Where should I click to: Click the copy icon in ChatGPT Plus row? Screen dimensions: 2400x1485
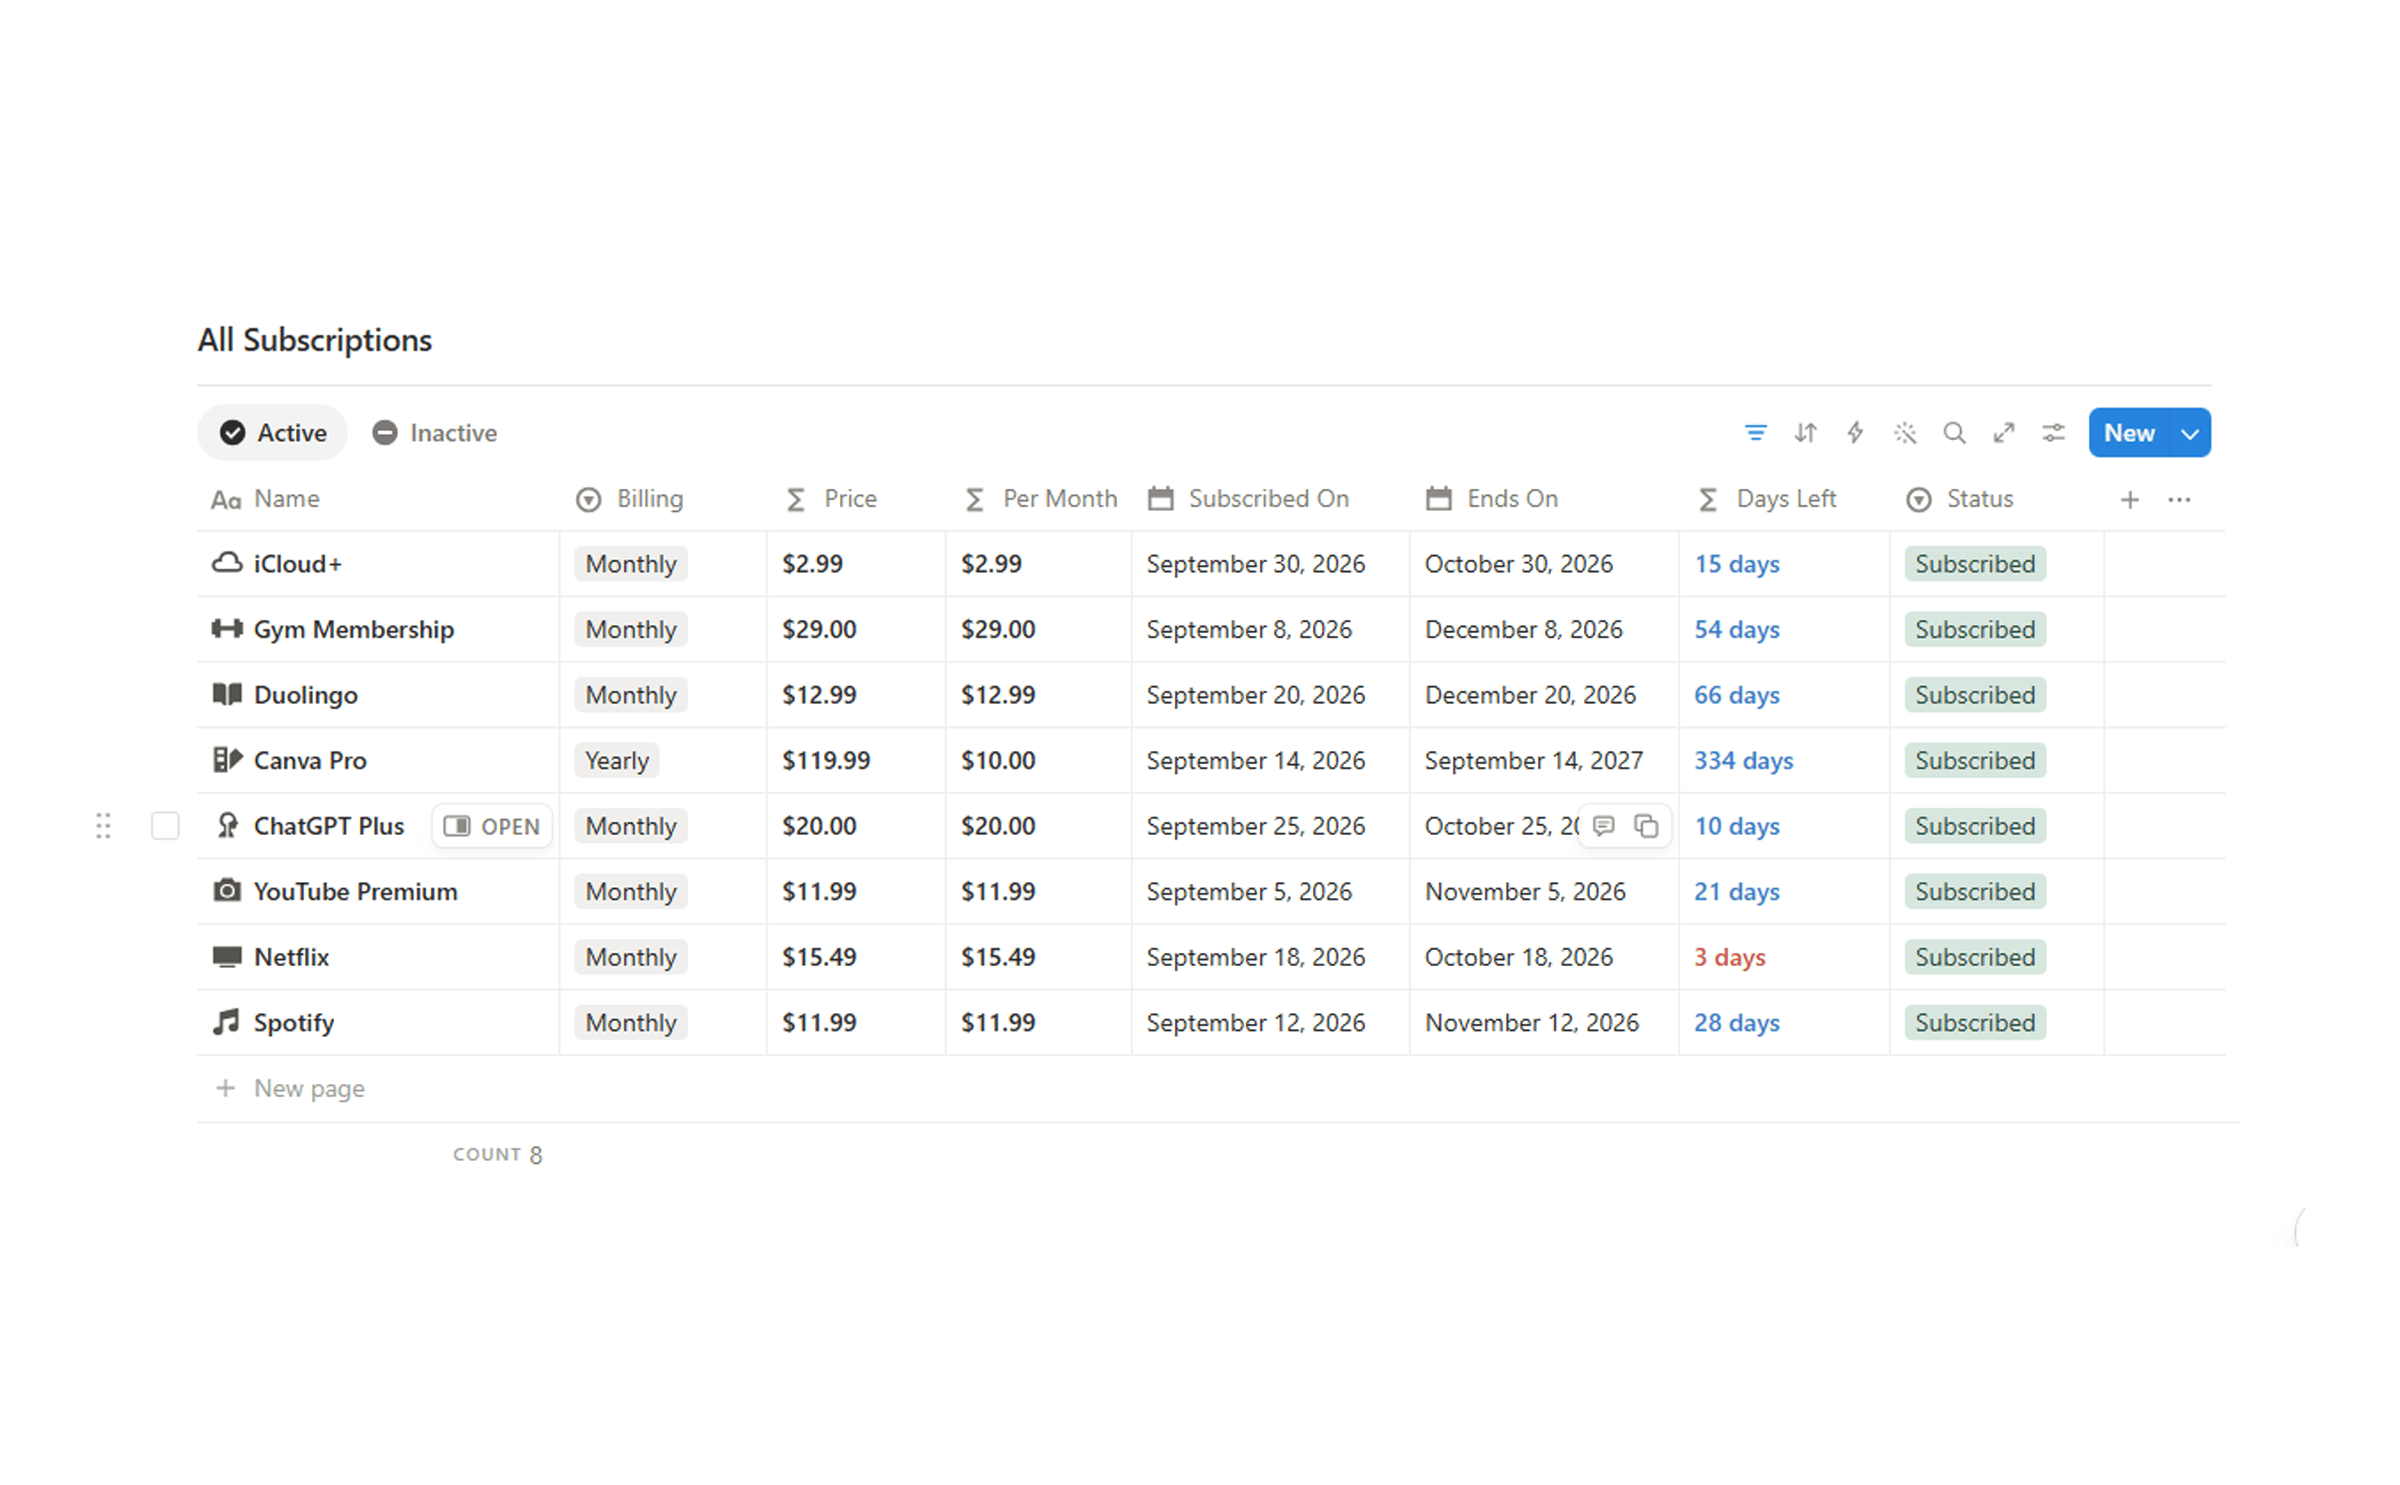(x=1646, y=826)
